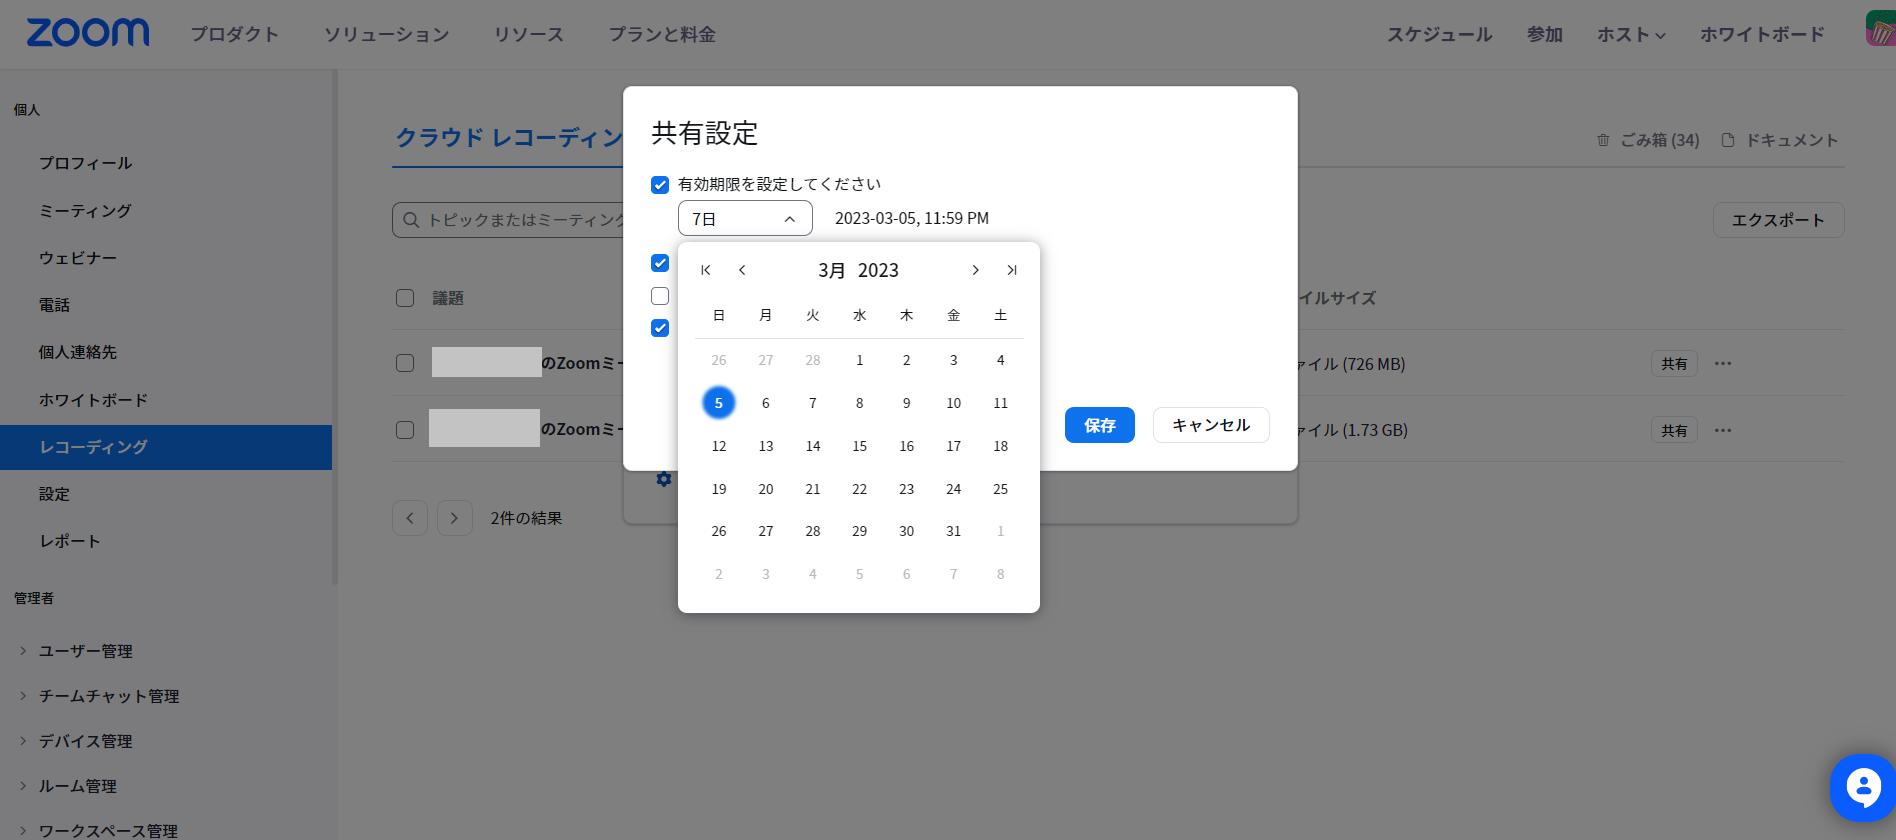Go to next month in calendar
This screenshot has width=1896, height=840.
tap(975, 270)
